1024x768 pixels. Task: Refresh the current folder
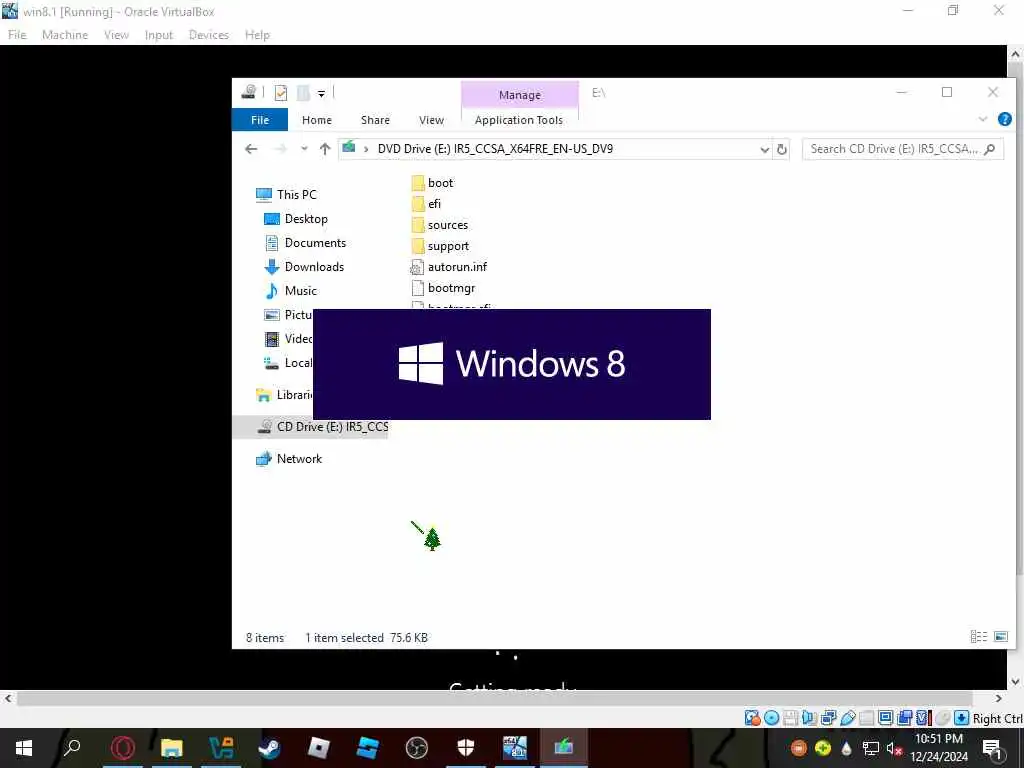[782, 150]
